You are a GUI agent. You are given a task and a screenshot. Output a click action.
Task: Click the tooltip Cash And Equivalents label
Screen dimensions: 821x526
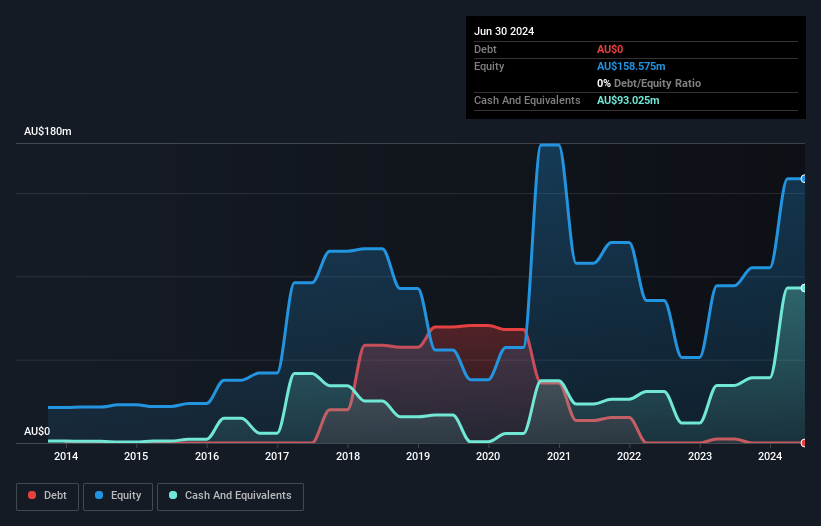tap(527, 100)
